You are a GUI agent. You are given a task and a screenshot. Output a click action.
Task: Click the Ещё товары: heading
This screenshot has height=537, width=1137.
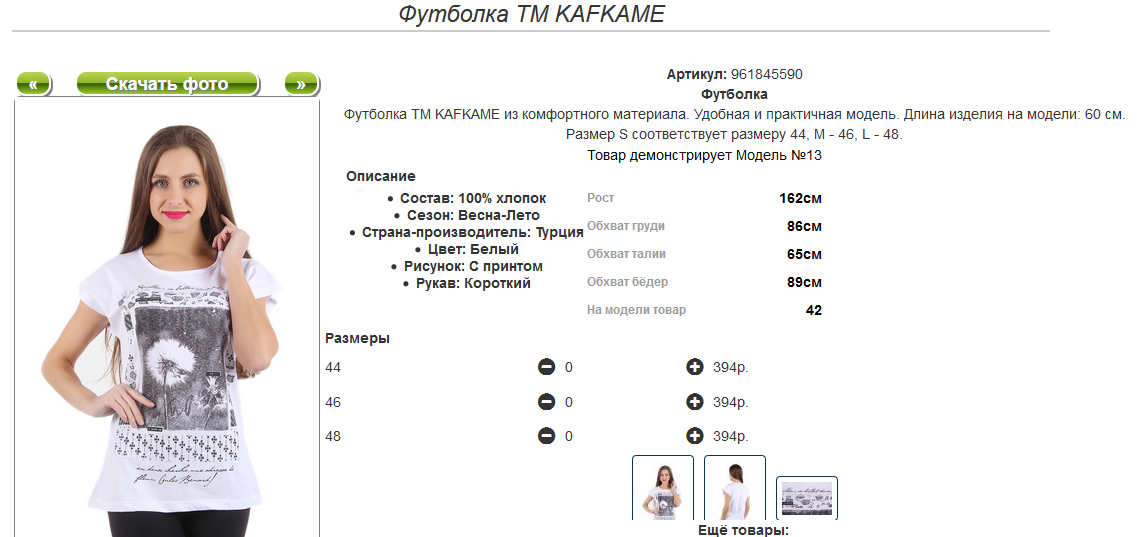coord(743,530)
